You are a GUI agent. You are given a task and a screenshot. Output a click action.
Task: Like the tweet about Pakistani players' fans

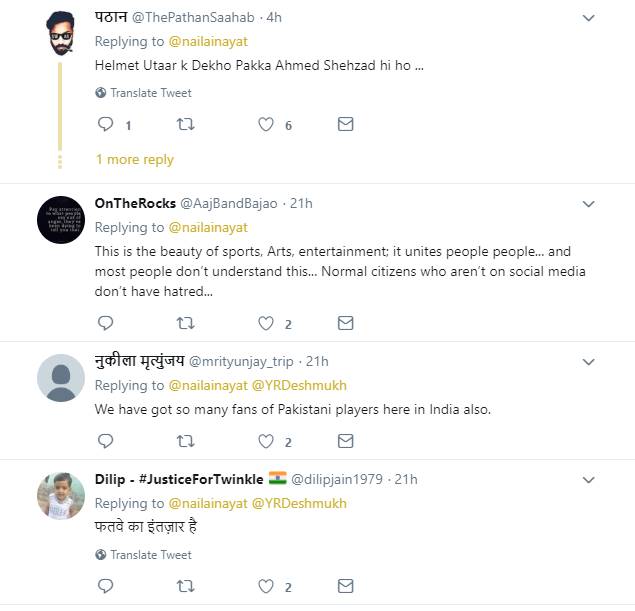click(x=266, y=441)
